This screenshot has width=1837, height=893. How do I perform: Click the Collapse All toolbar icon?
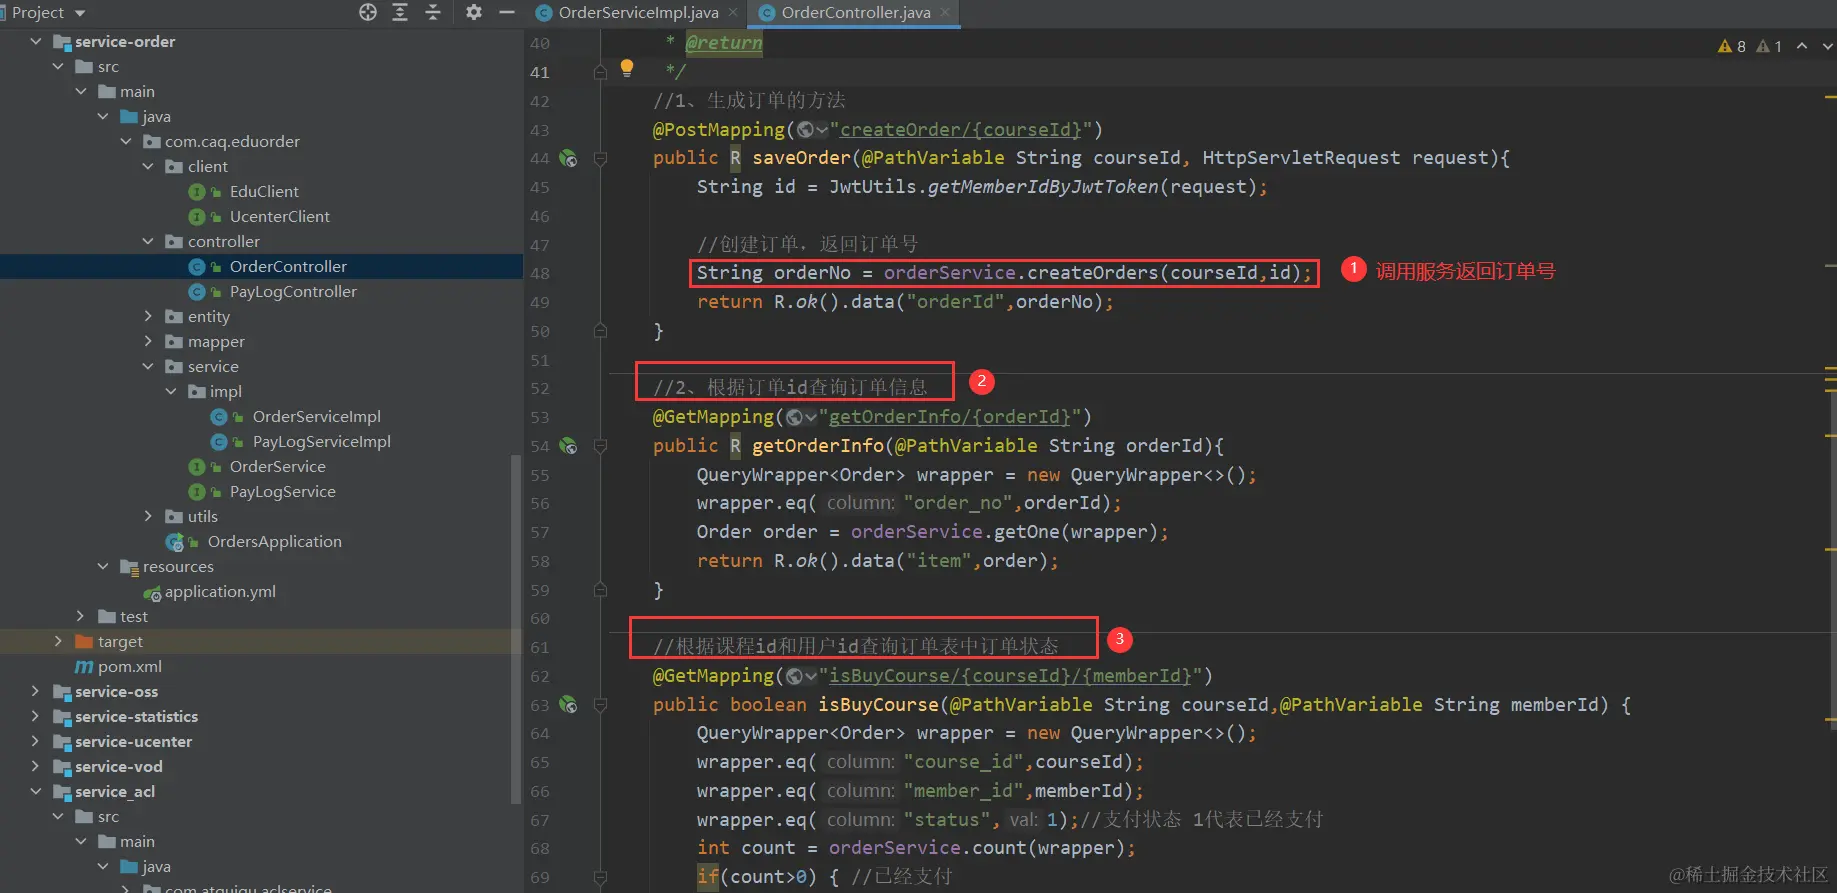[433, 12]
